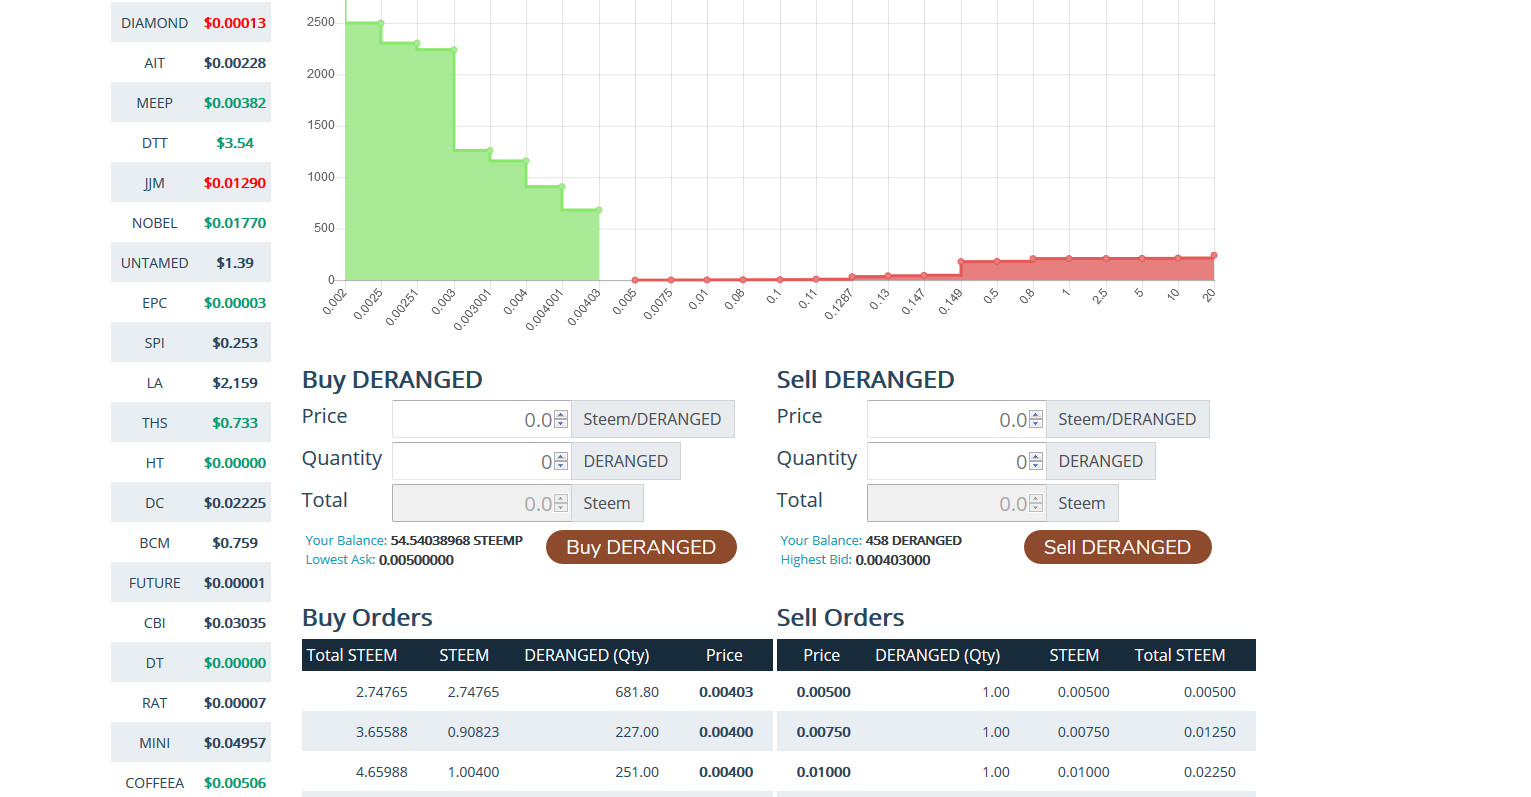
Task: Select the RAT token row
Action: pos(191,702)
